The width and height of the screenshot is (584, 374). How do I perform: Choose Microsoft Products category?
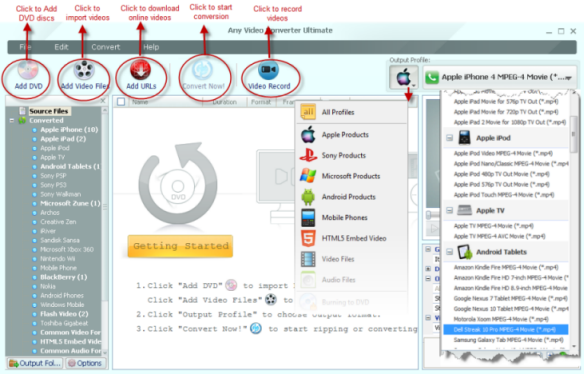pos(352,176)
